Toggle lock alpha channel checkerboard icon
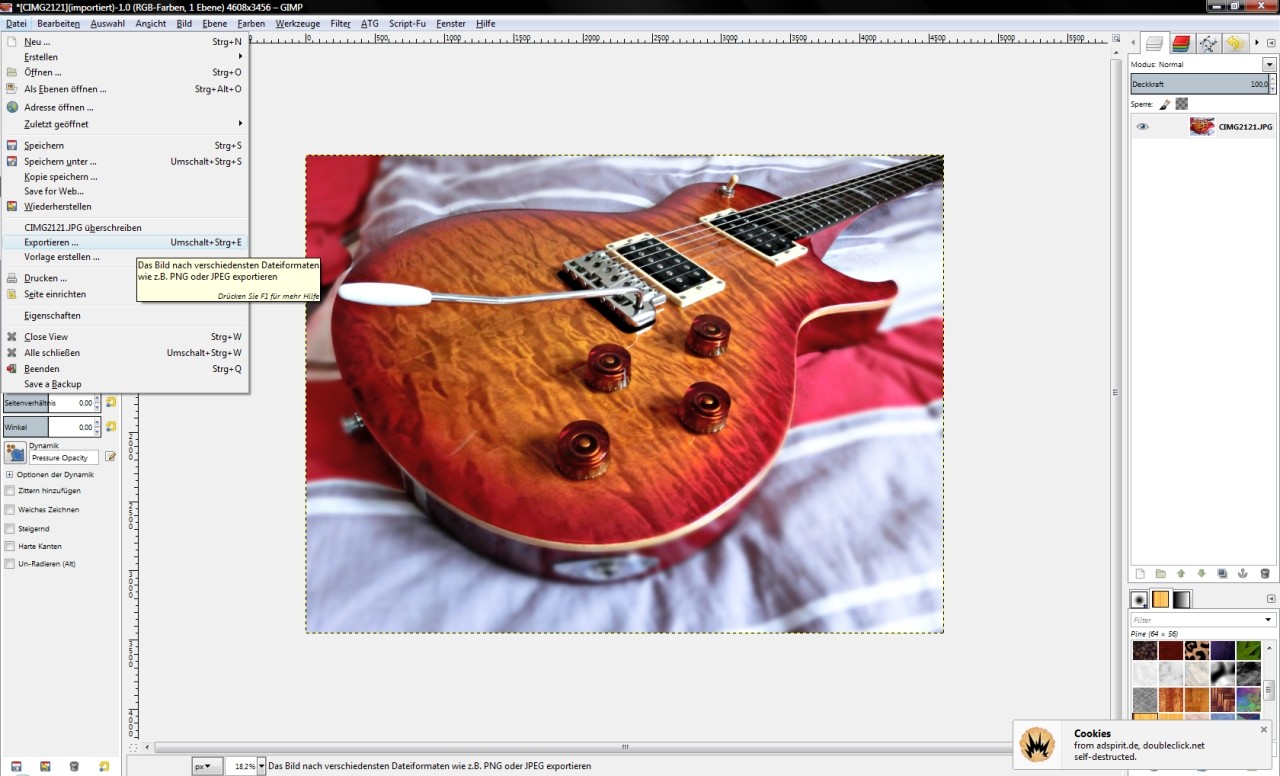The height and width of the screenshot is (776, 1280). [x=1182, y=104]
